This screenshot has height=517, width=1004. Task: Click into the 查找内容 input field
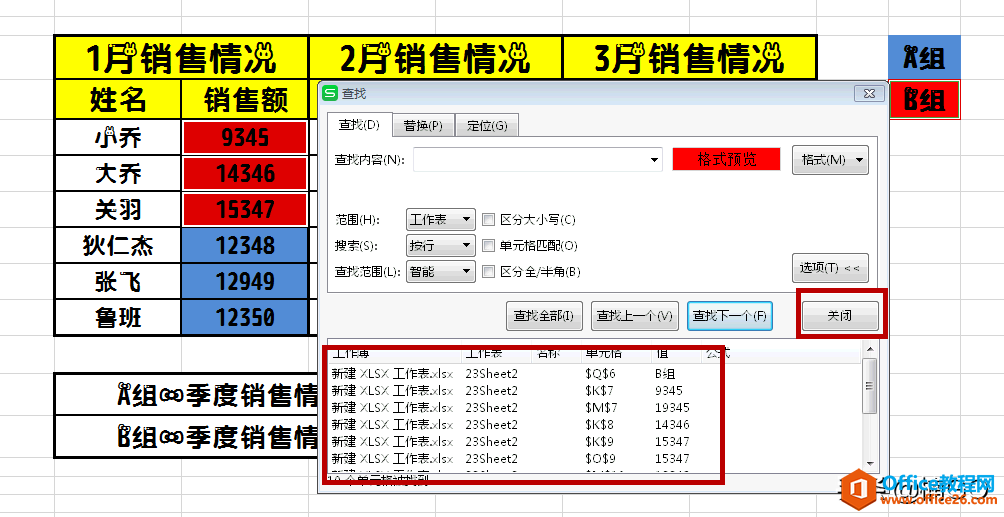[x=537, y=160]
